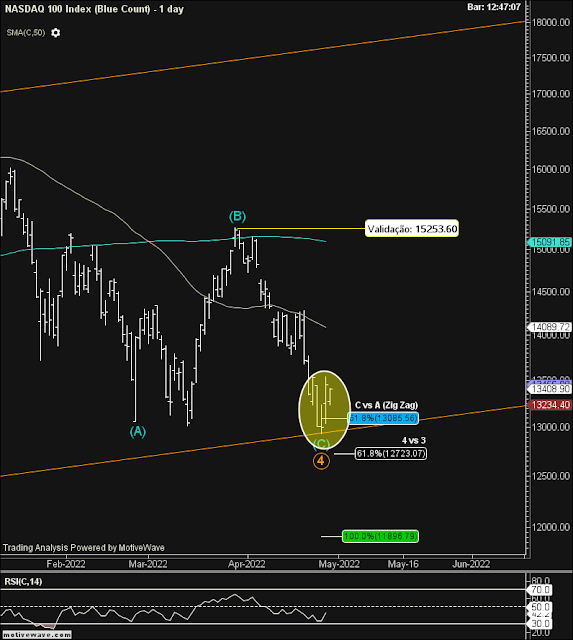This screenshot has width=573, height=640.
Task: Select wave label (B) on the chart
Action: pos(237,216)
